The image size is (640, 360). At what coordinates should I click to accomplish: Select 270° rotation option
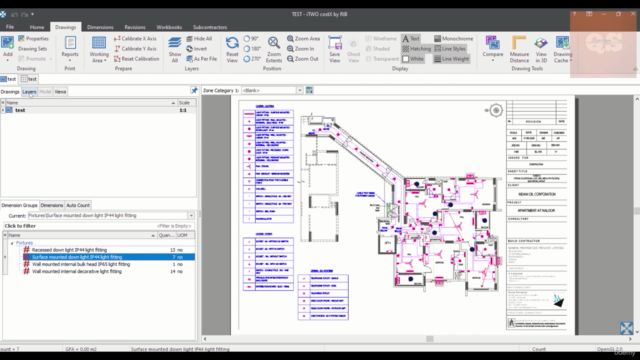(x=252, y=59)
